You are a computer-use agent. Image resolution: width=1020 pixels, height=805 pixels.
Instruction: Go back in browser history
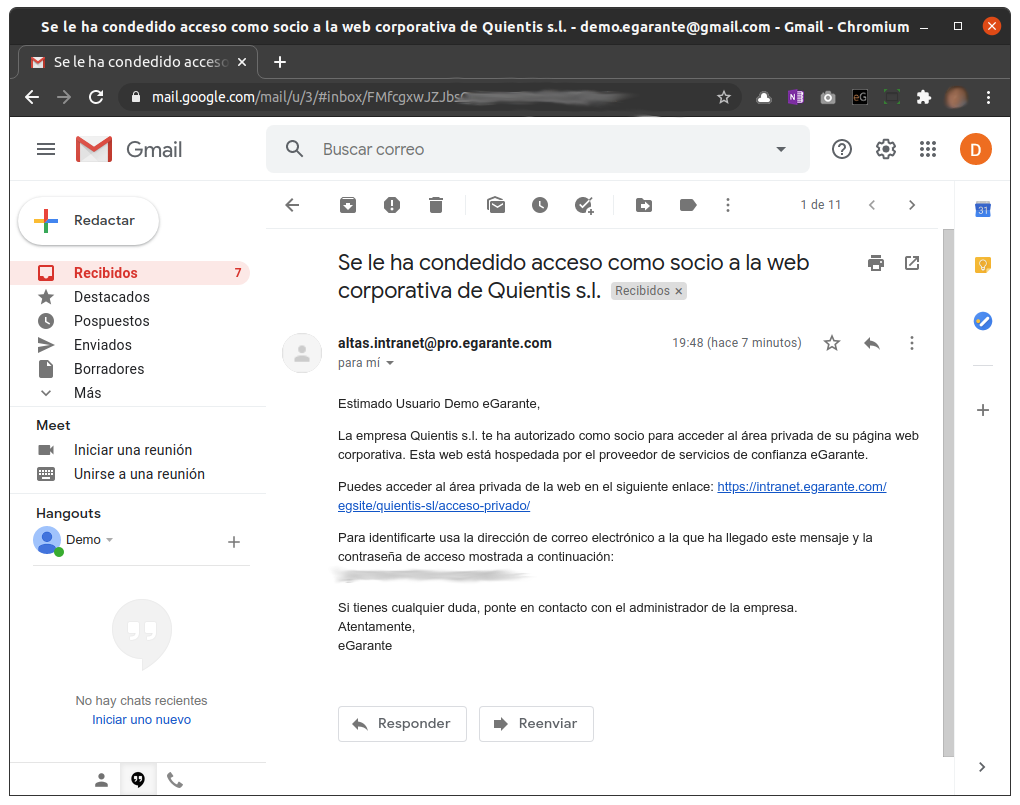click(x=32, y=98)
